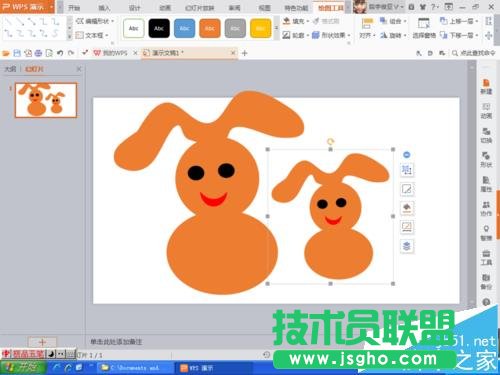Select the 绘图工具 drawing tools tab
The height and width of the screenshot is (375, 500).
[330, 8]
